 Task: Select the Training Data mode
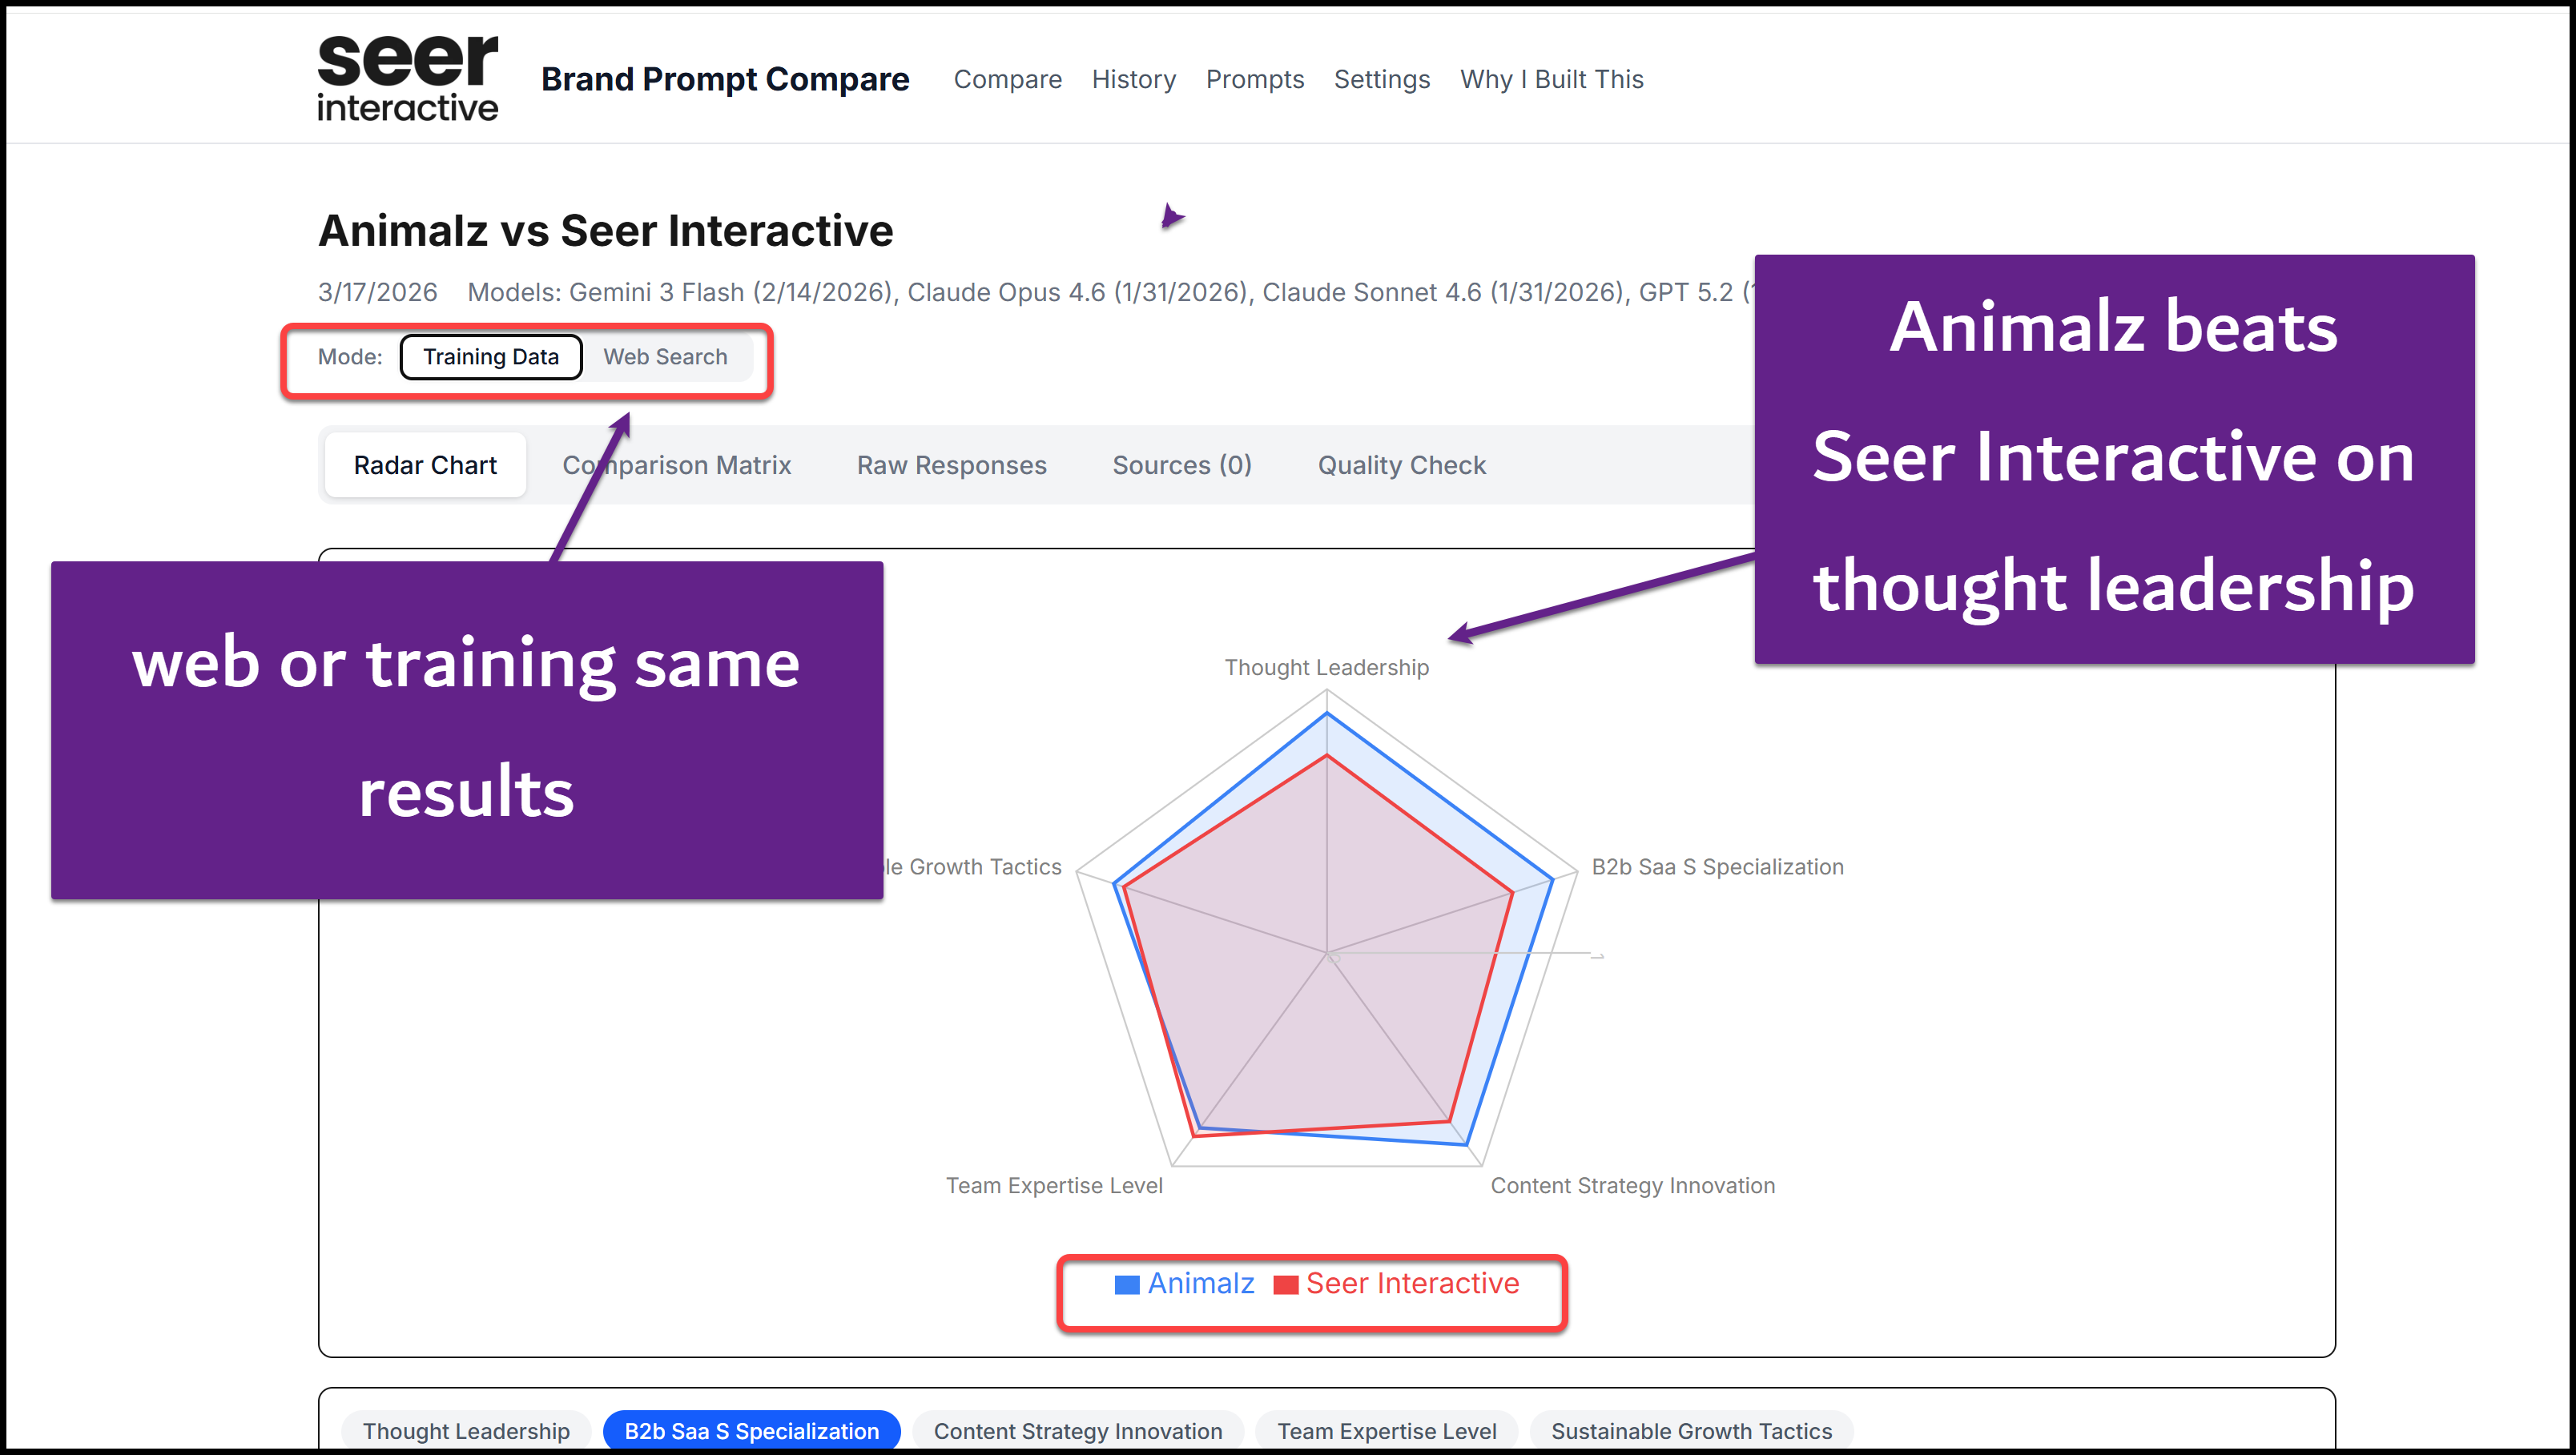click(x=490, y=357)
